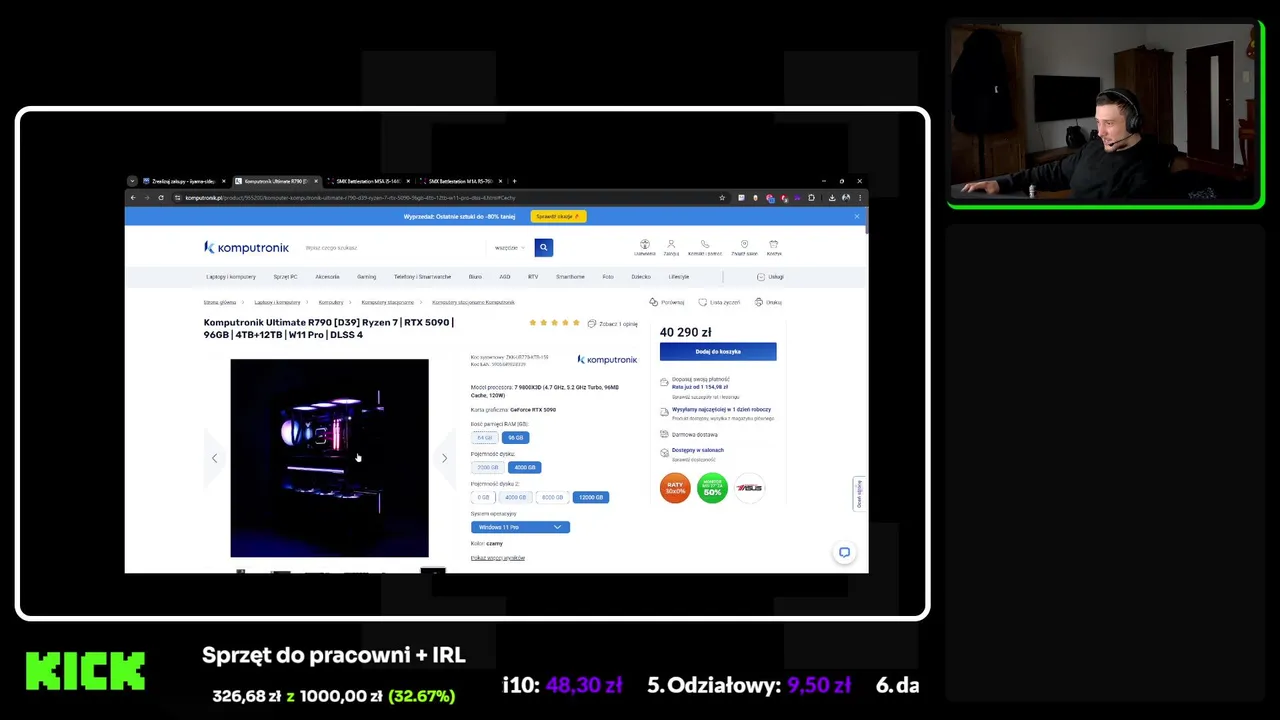The width and height of the screenshot is (1280, 720).
Task: Click Pokaż więcej wyników link
Action: pyautogui.click(x=498, y=558)
